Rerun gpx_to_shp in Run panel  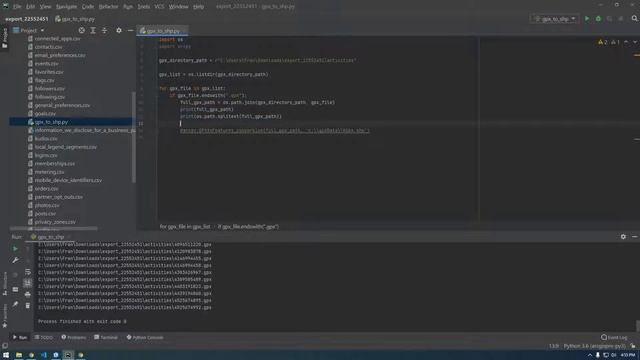[15, 248]
